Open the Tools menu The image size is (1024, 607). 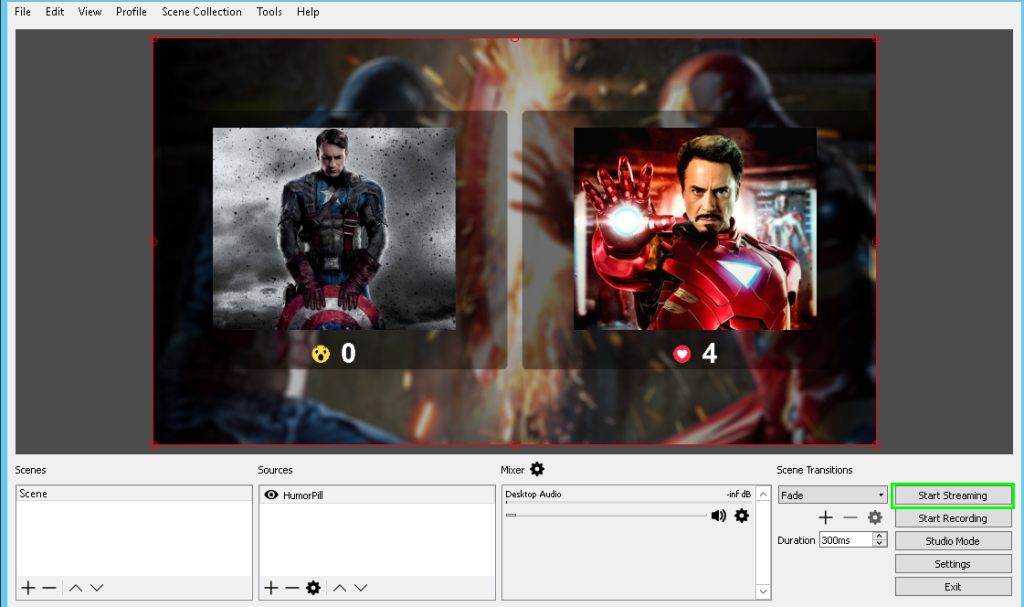pyautogui.click(x=269, y=12)
